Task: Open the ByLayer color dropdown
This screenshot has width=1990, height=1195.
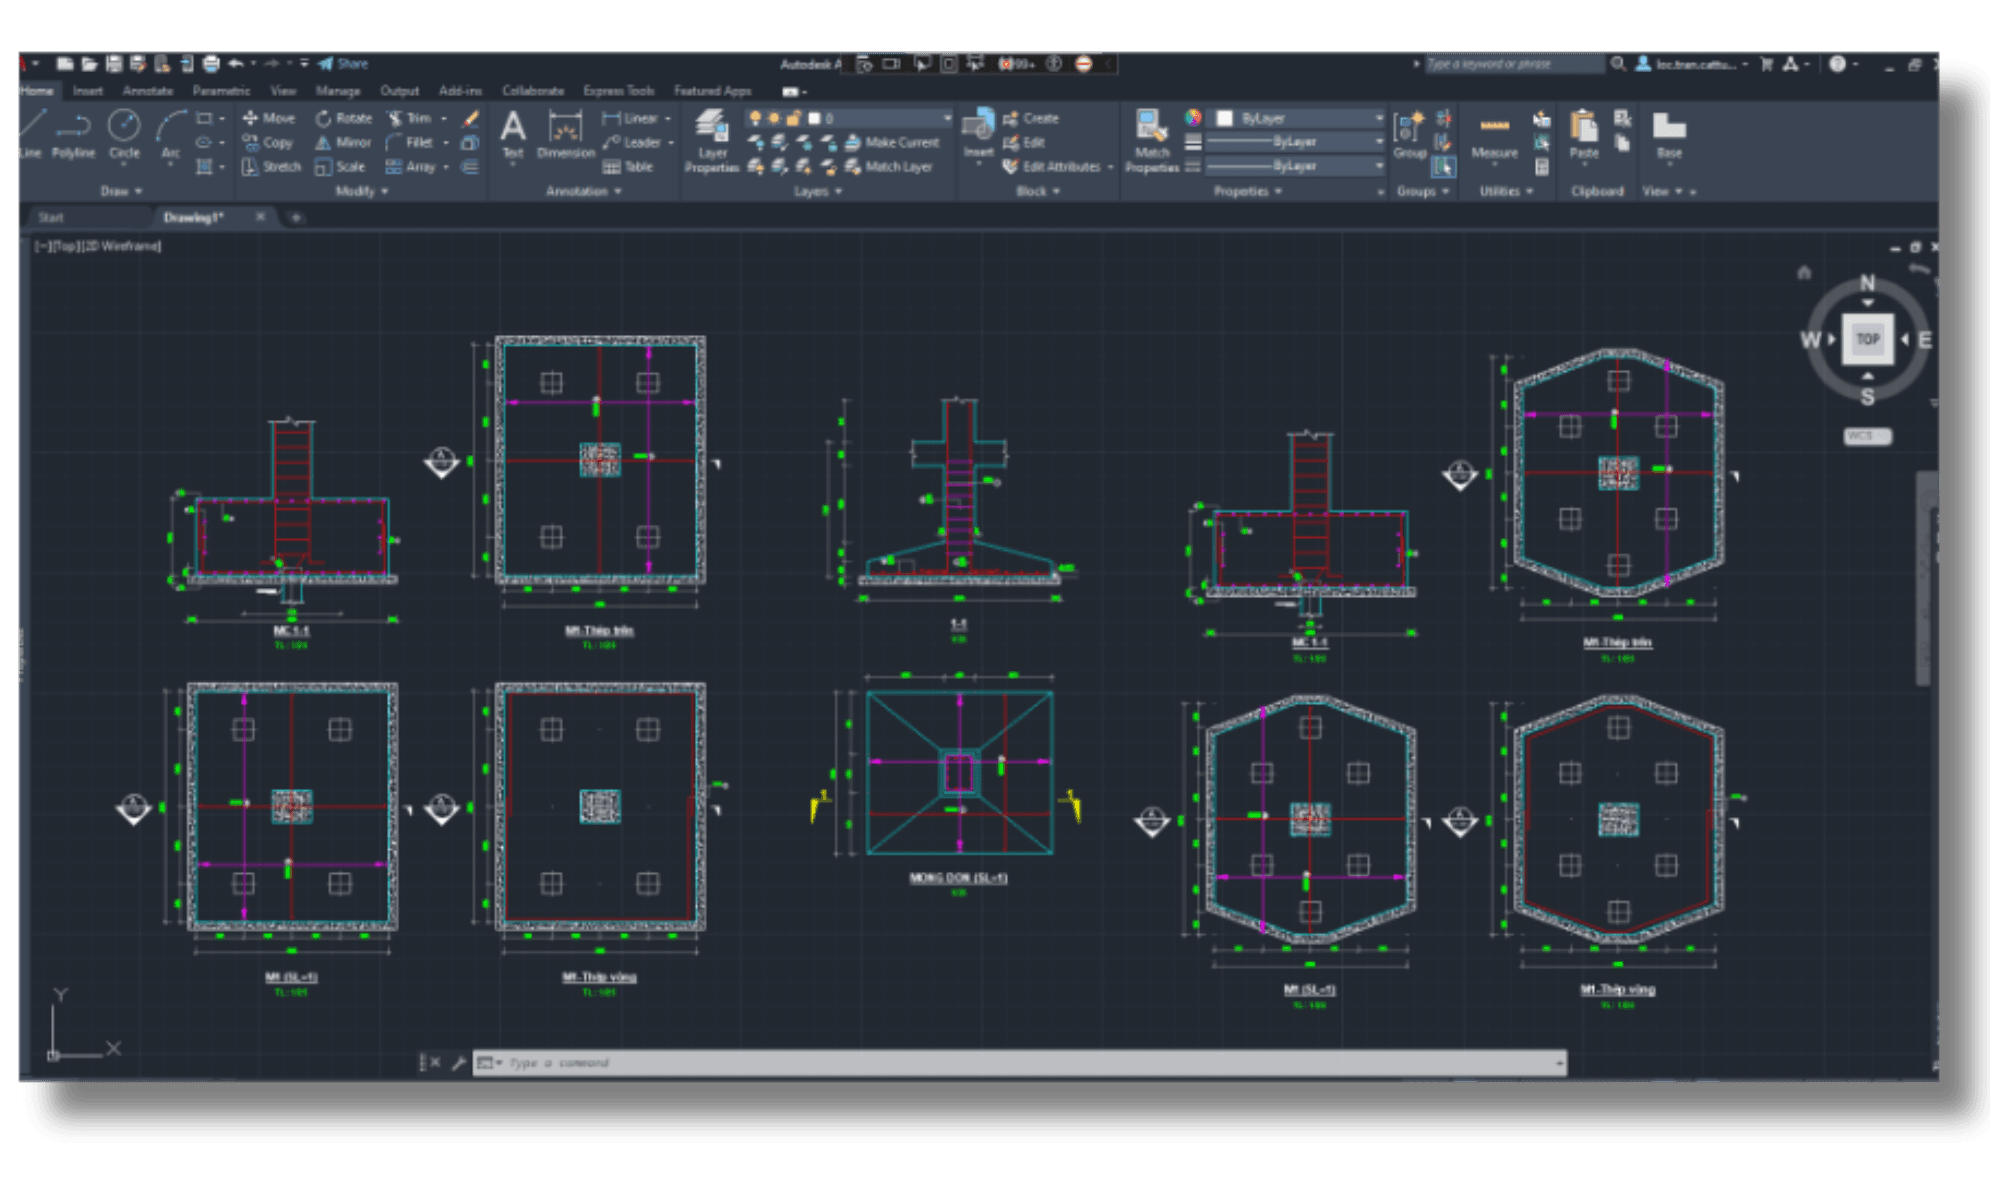Action: 1299,118
